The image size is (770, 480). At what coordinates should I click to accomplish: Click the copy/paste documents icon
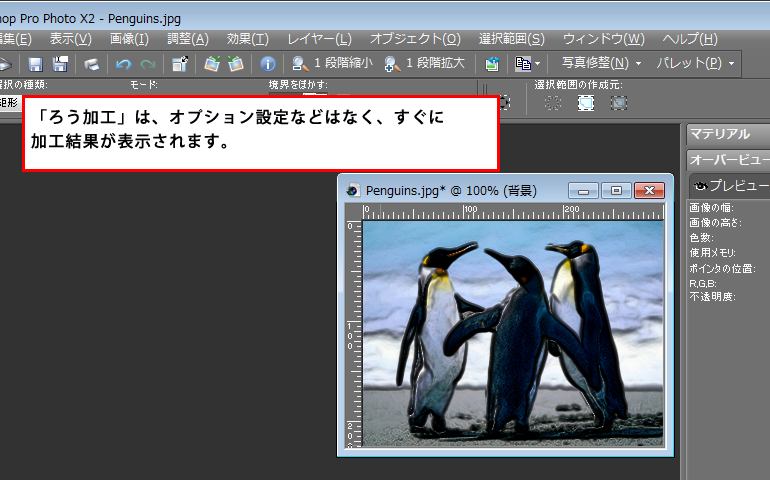click(x=522, y=64)
